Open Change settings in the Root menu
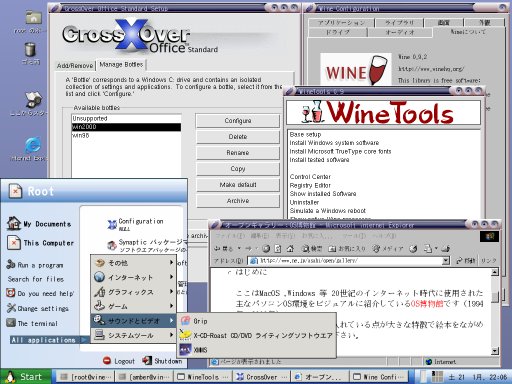 click(x=38, y=308)
